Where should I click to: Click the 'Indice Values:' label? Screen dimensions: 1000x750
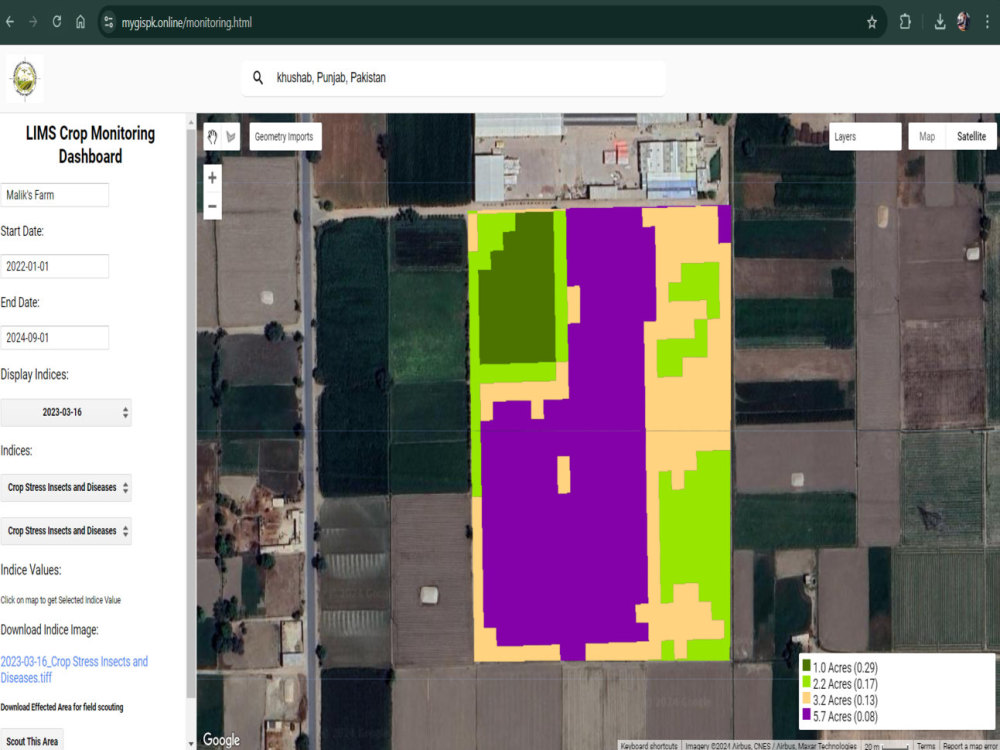point(31,570)
